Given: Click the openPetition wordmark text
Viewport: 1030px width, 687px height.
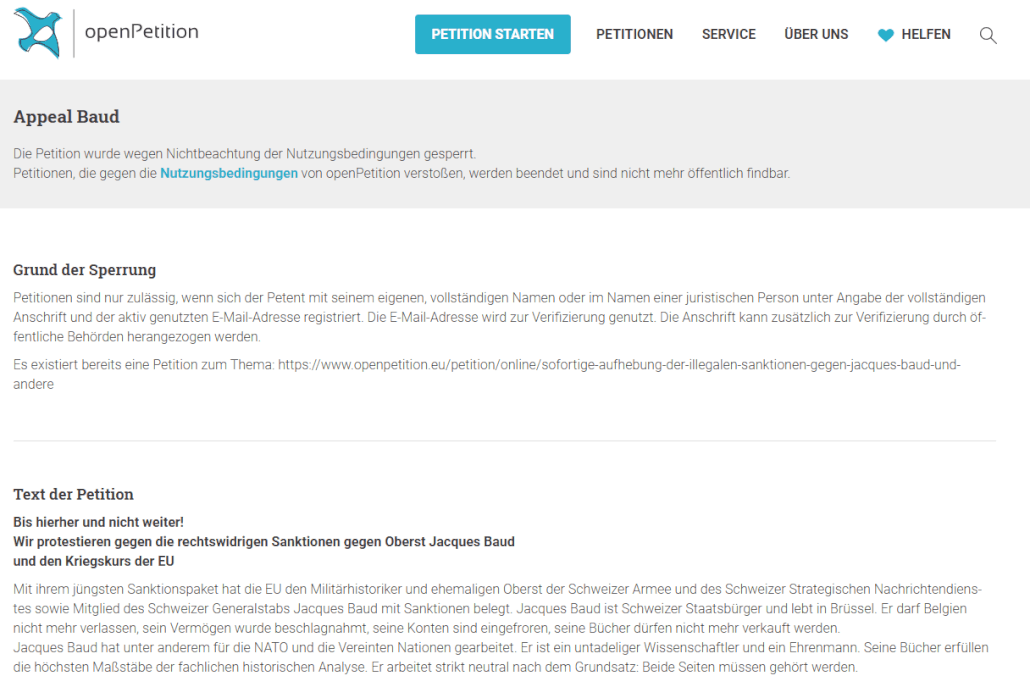Looking at the screenshot, I should [141, 32].
